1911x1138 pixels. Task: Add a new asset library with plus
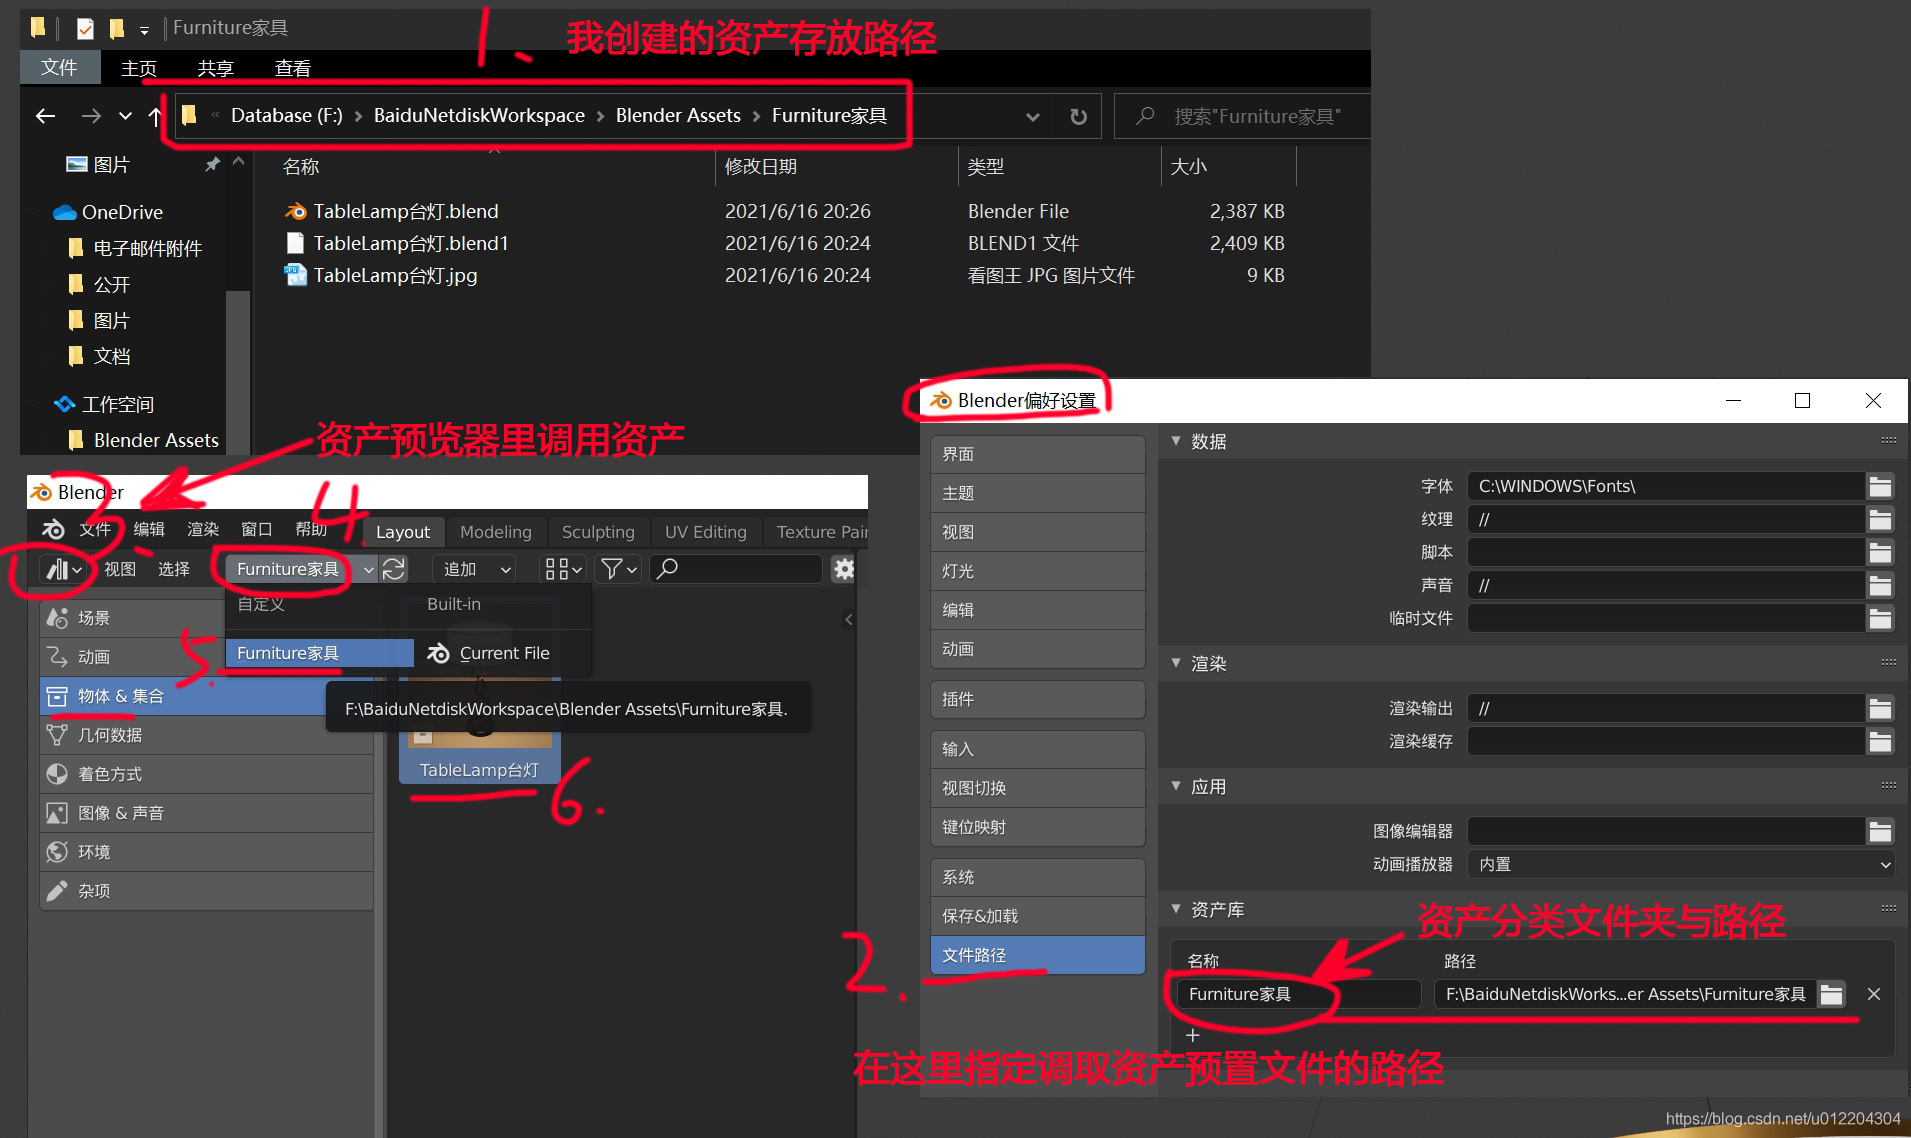(1192, 1036)
